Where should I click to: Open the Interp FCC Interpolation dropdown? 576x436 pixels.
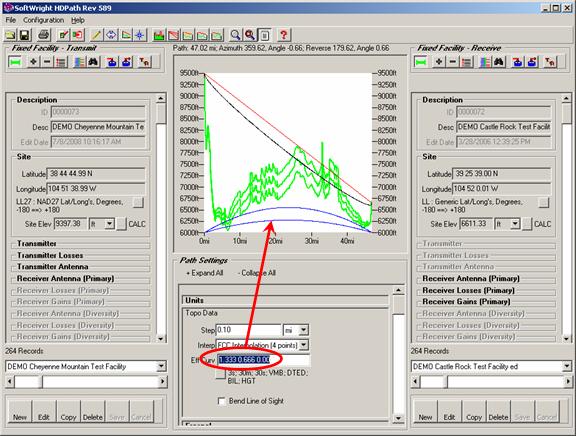pyautogui.click(x=303, y=345)
